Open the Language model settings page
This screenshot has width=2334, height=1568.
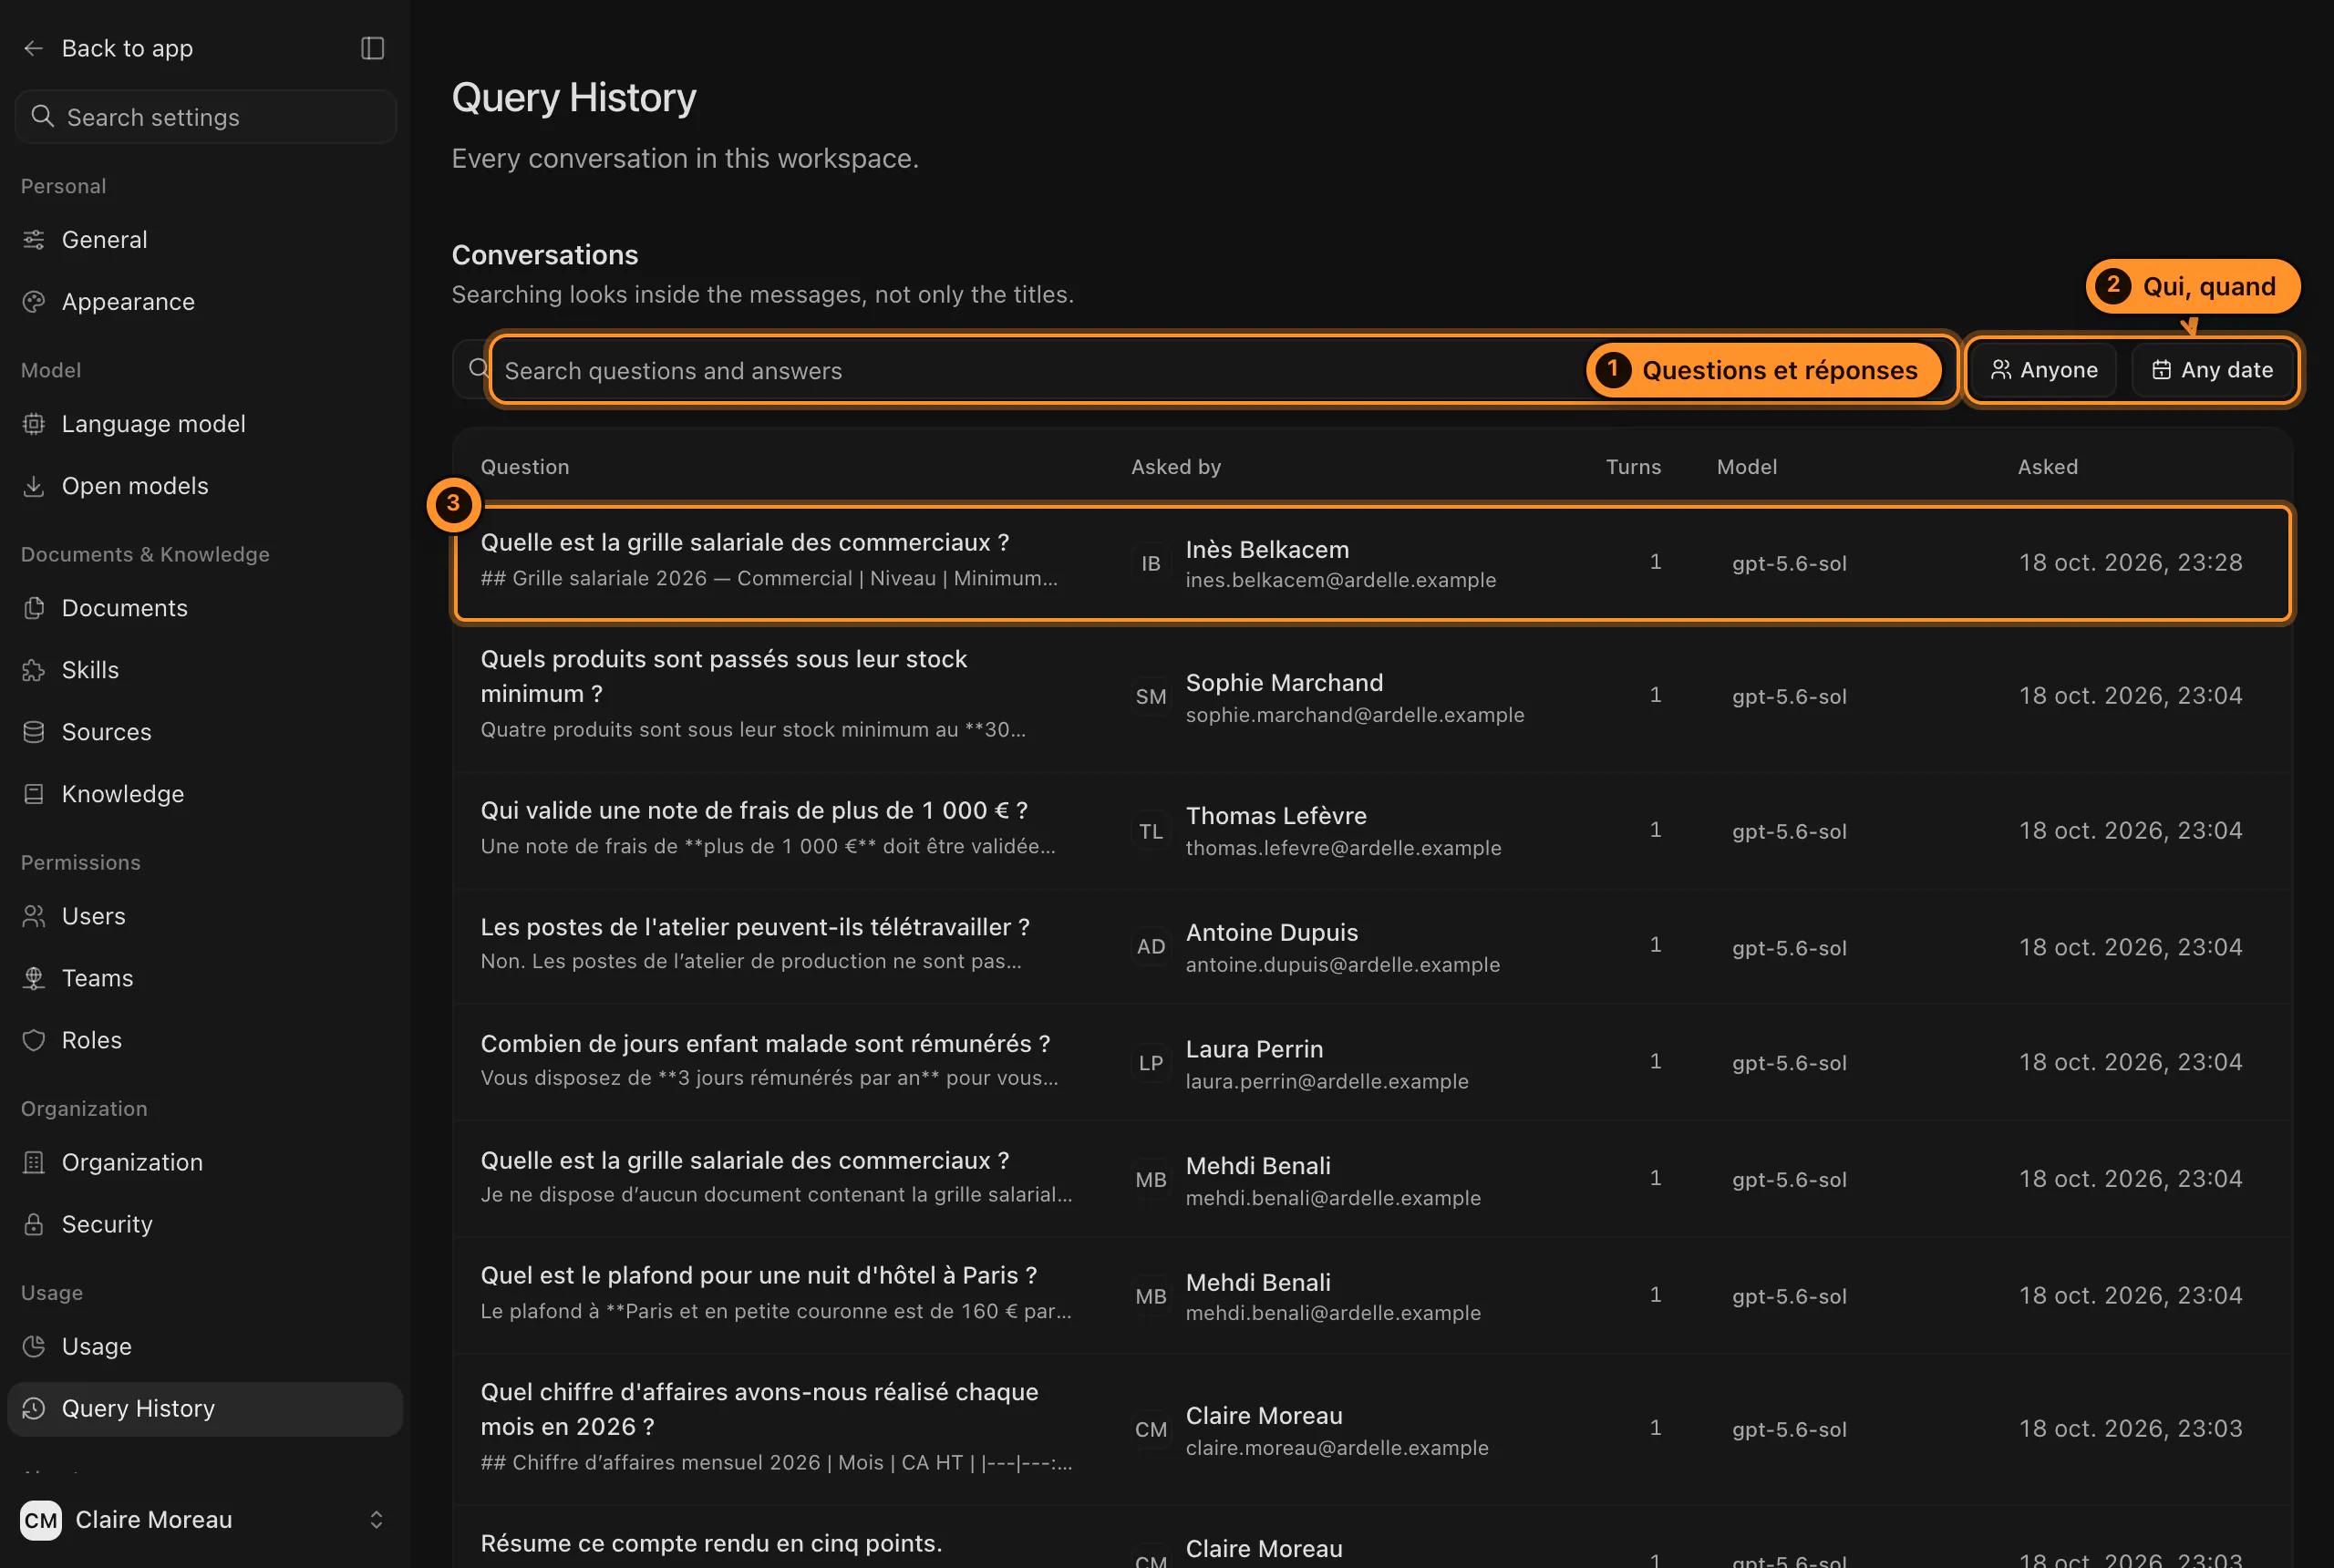[205, 424]
